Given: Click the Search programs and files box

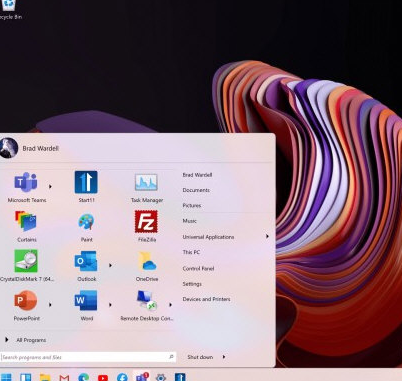Looking at the screenshot, I should 88,357.
